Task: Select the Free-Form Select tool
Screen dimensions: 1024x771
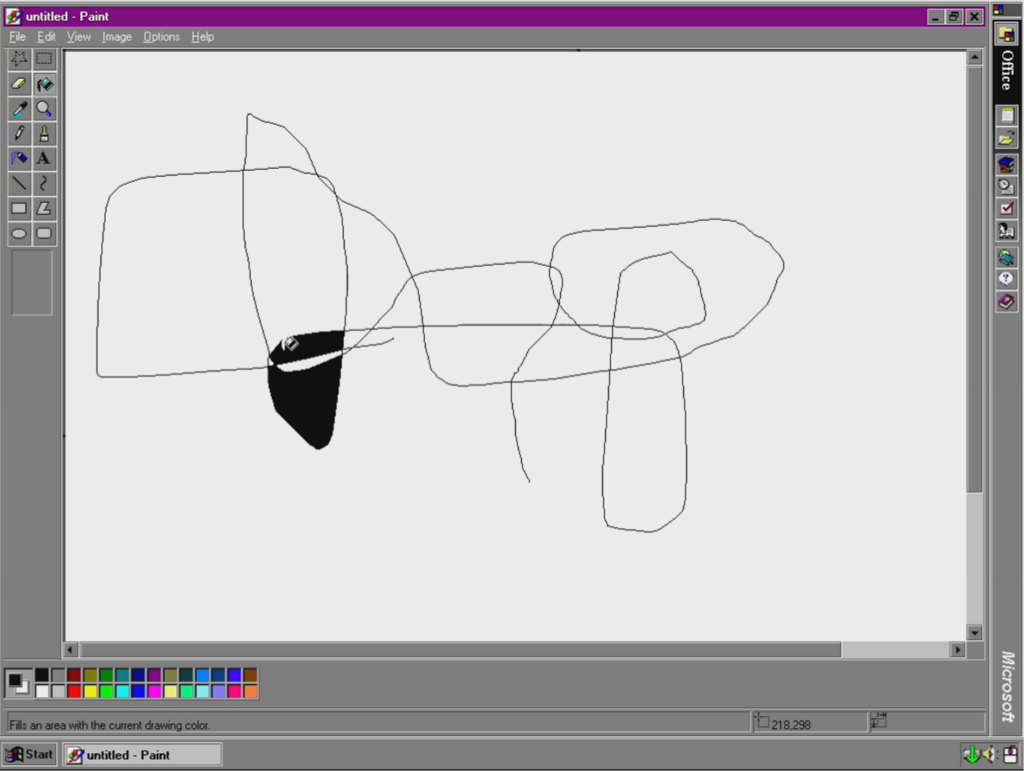Action: [x=19, y=59]
